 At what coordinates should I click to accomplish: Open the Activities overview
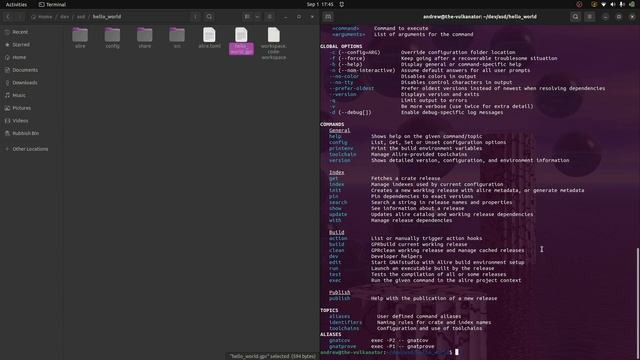[x=16, y=4]
